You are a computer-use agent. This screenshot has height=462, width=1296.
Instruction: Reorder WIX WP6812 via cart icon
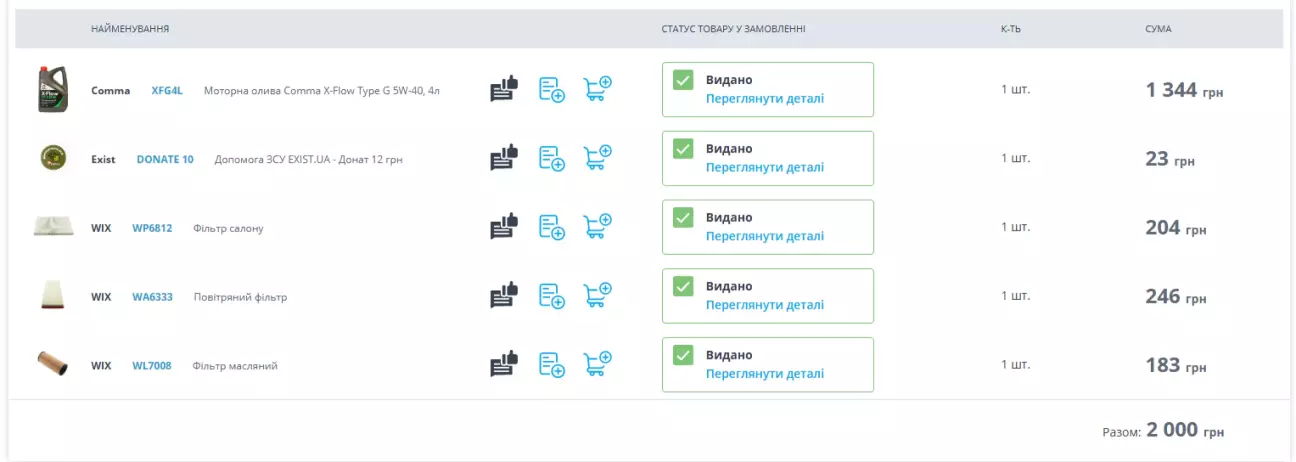(598, 227)
